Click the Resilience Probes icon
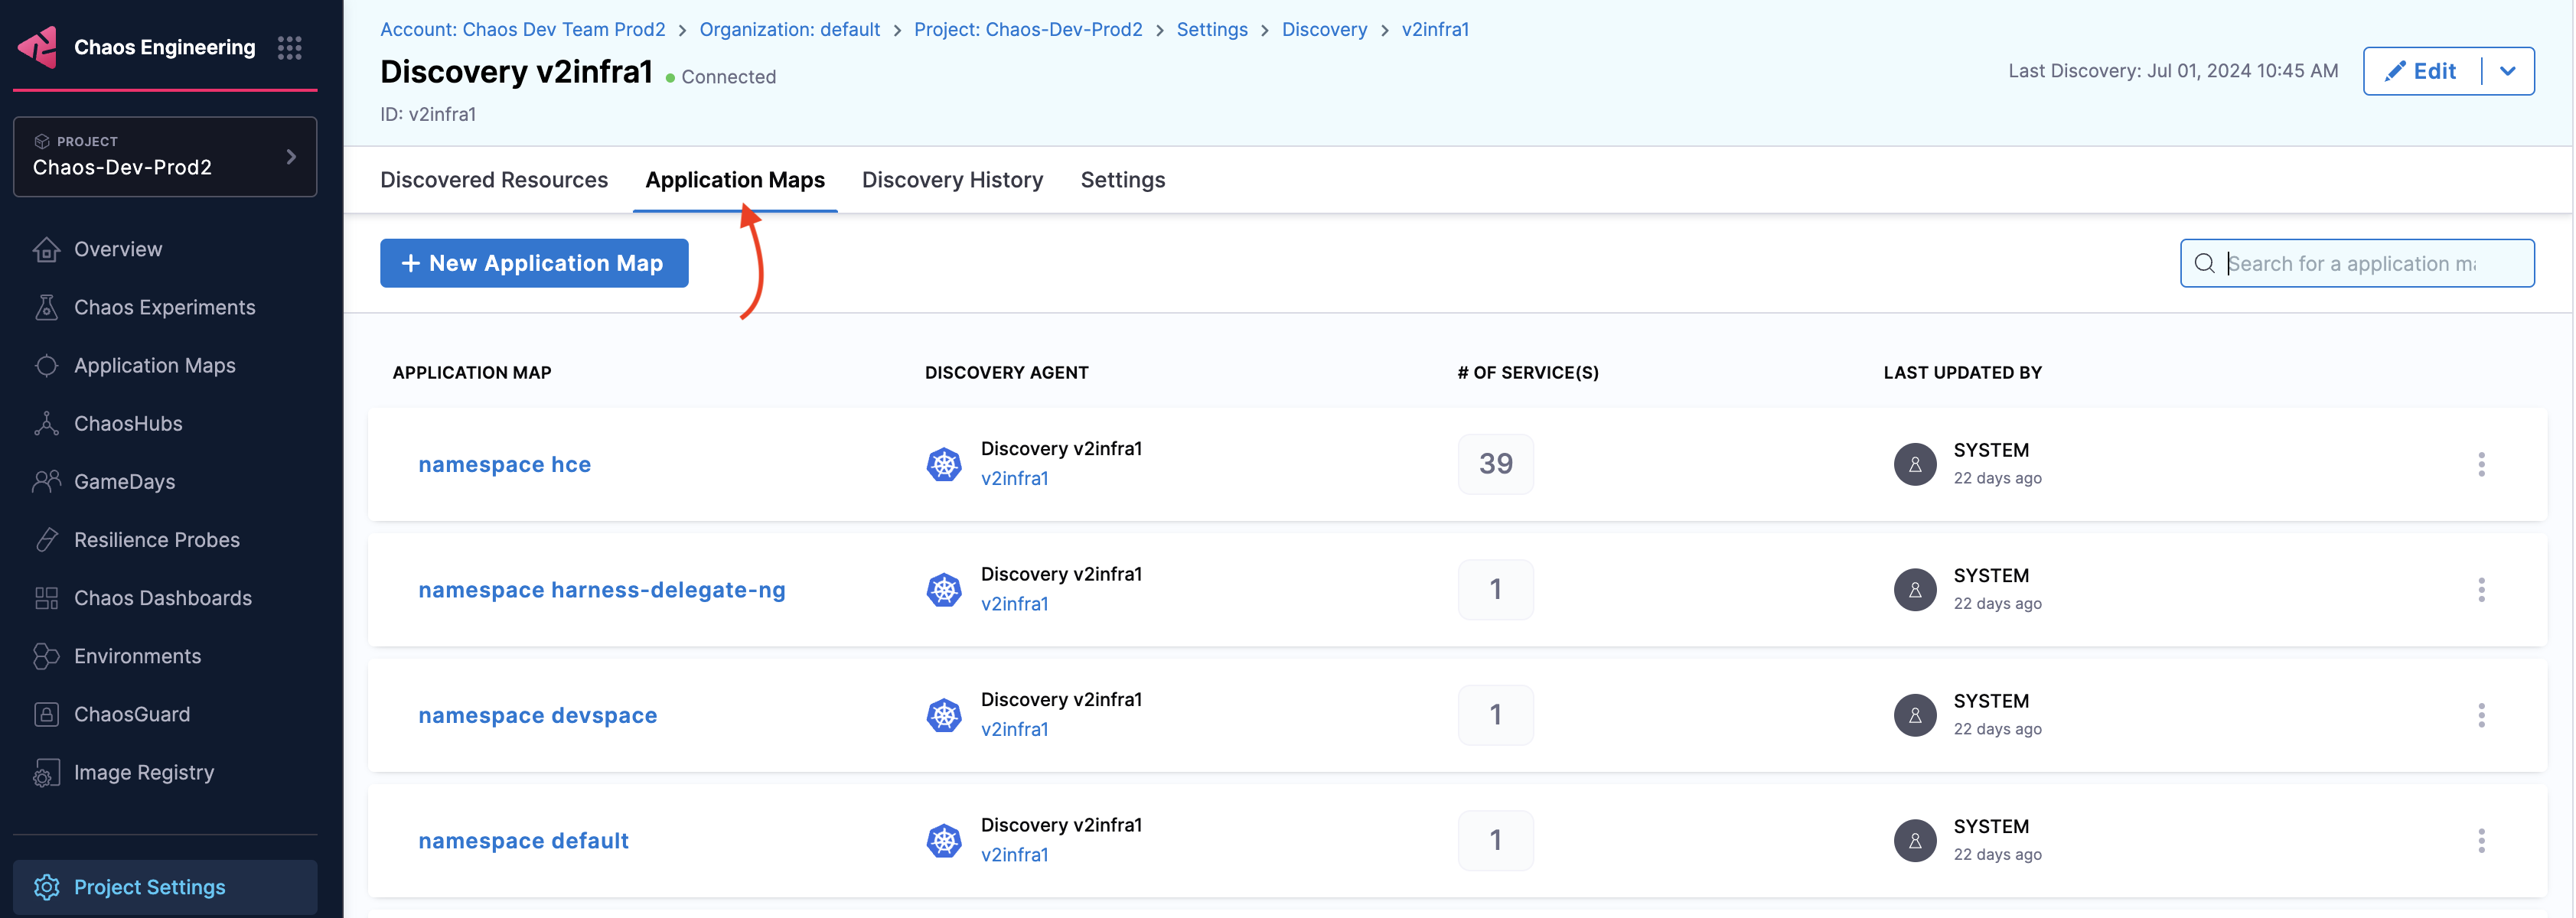The height and width of the screenshot is (918, 2576). 46,539
